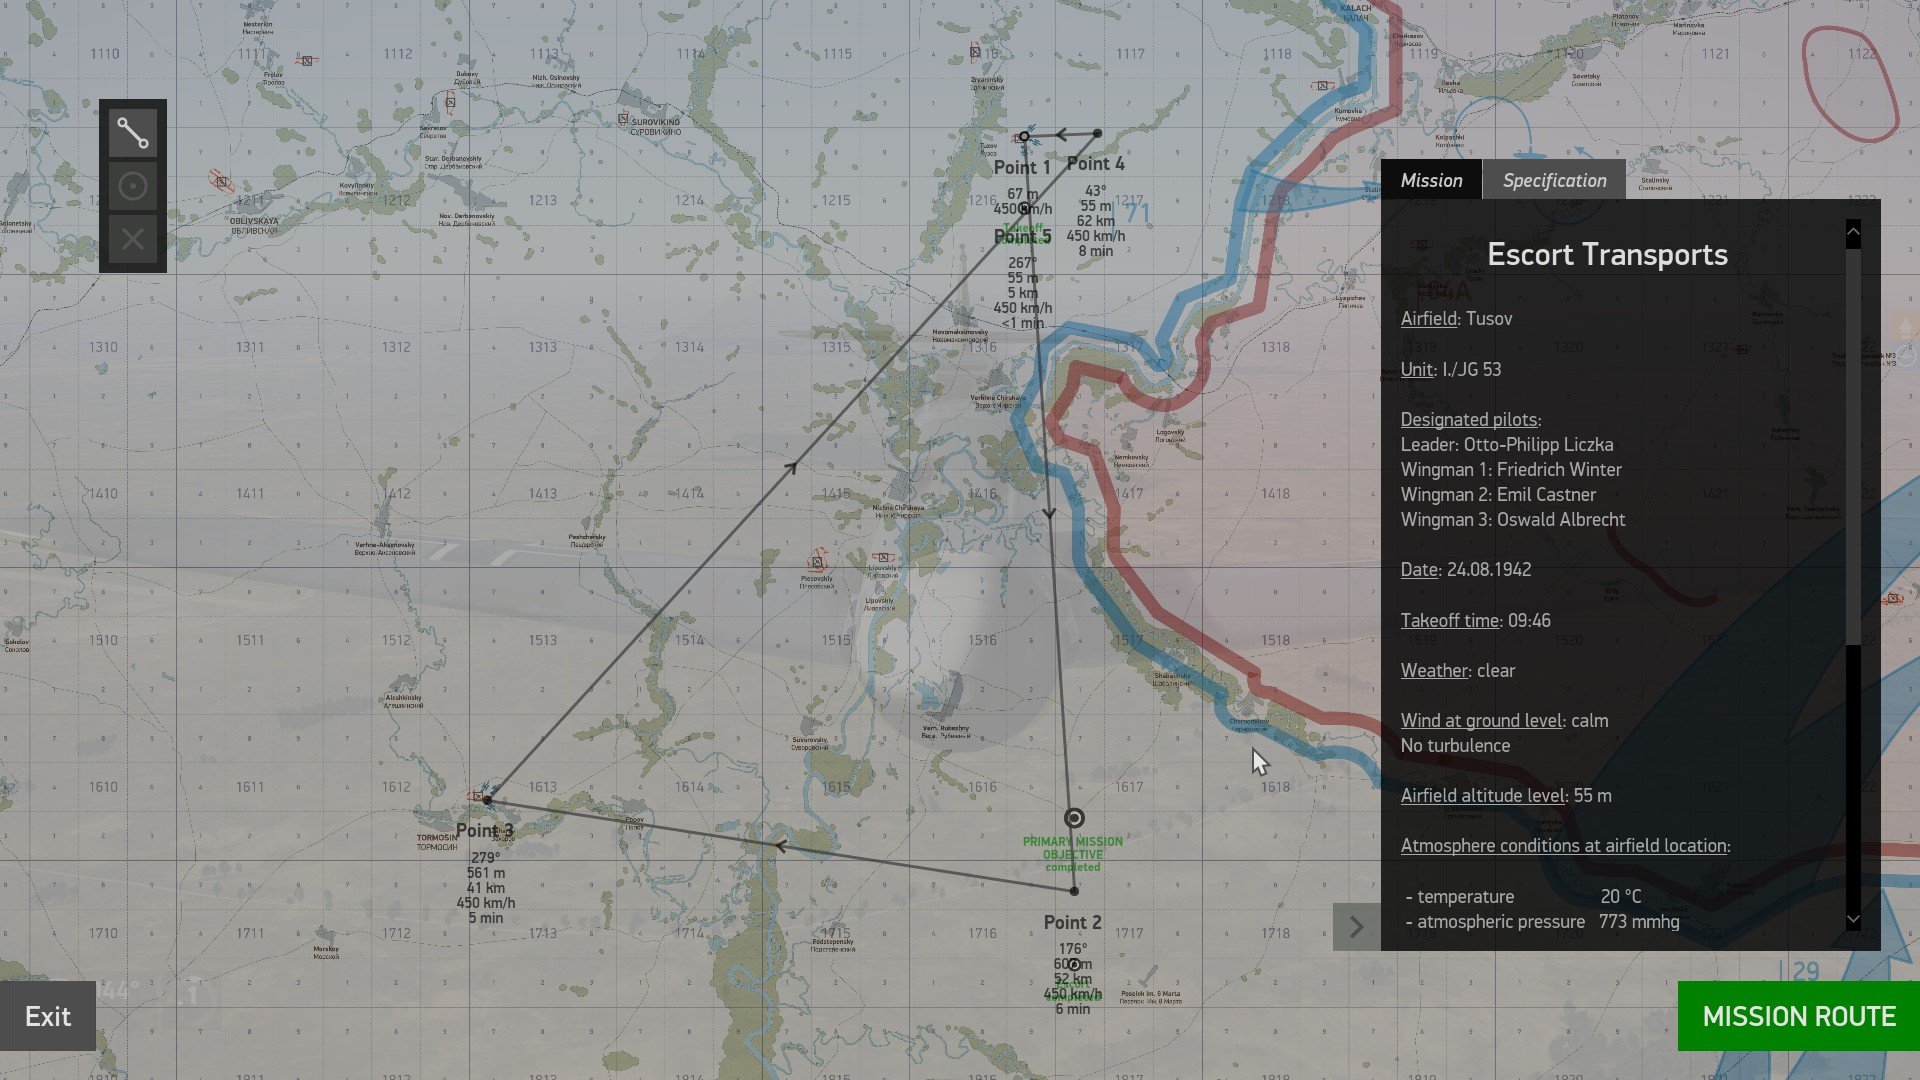Select the route line drawing tool
Viewport: 1920px width, 1080px height.
[133, 133]
